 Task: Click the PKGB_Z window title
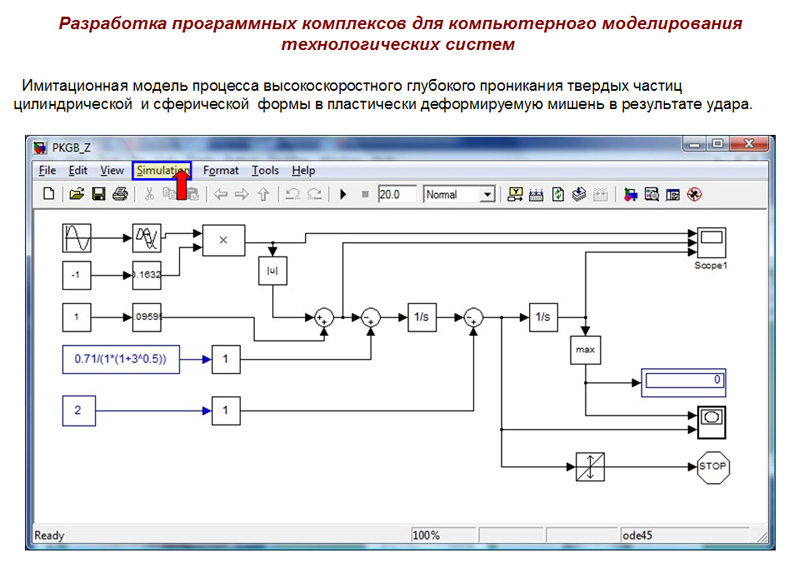pos(71,148)
